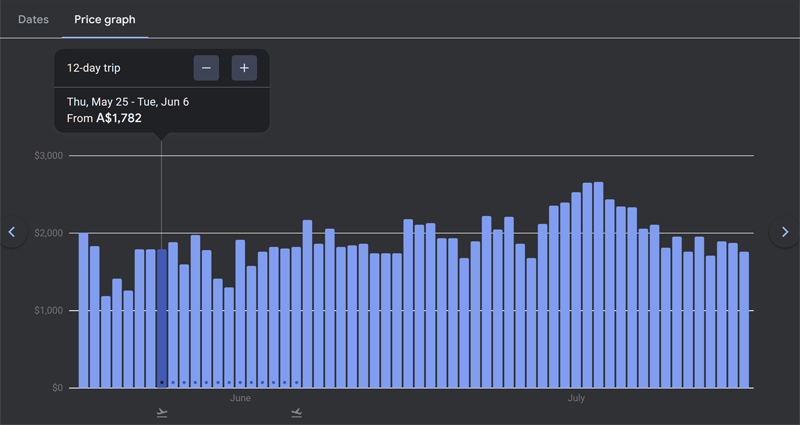The image size is (800, 425).
Task: Increase trip length with plus button
Action: 244,68
